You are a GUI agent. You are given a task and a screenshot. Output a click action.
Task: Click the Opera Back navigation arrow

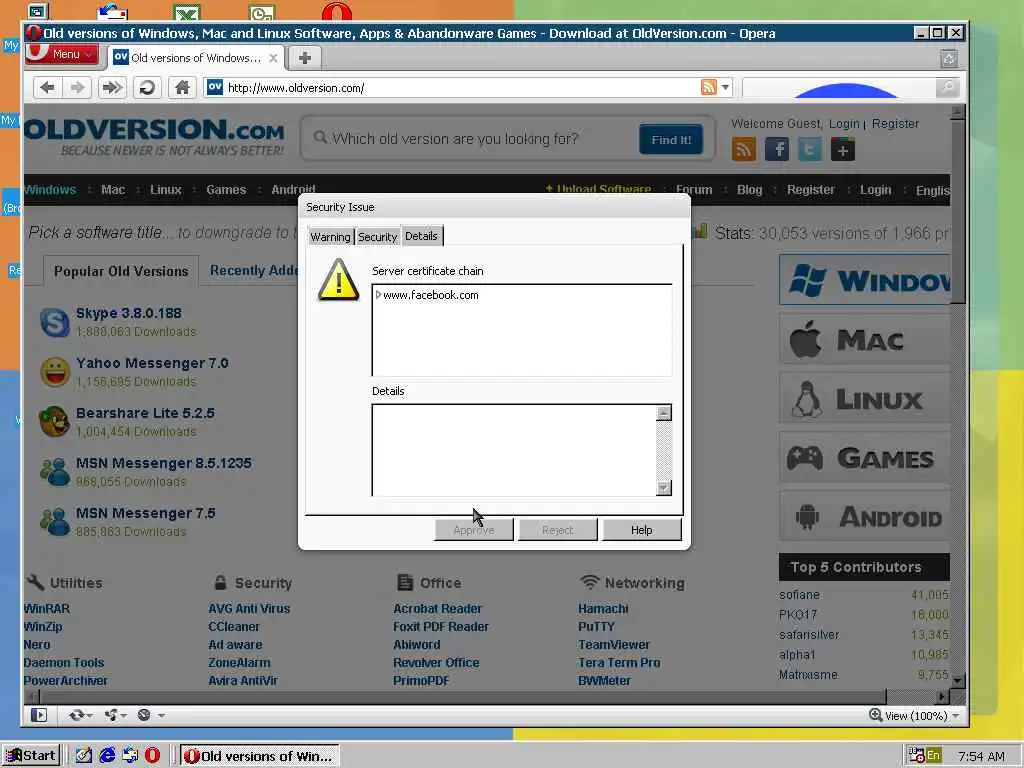47,88
